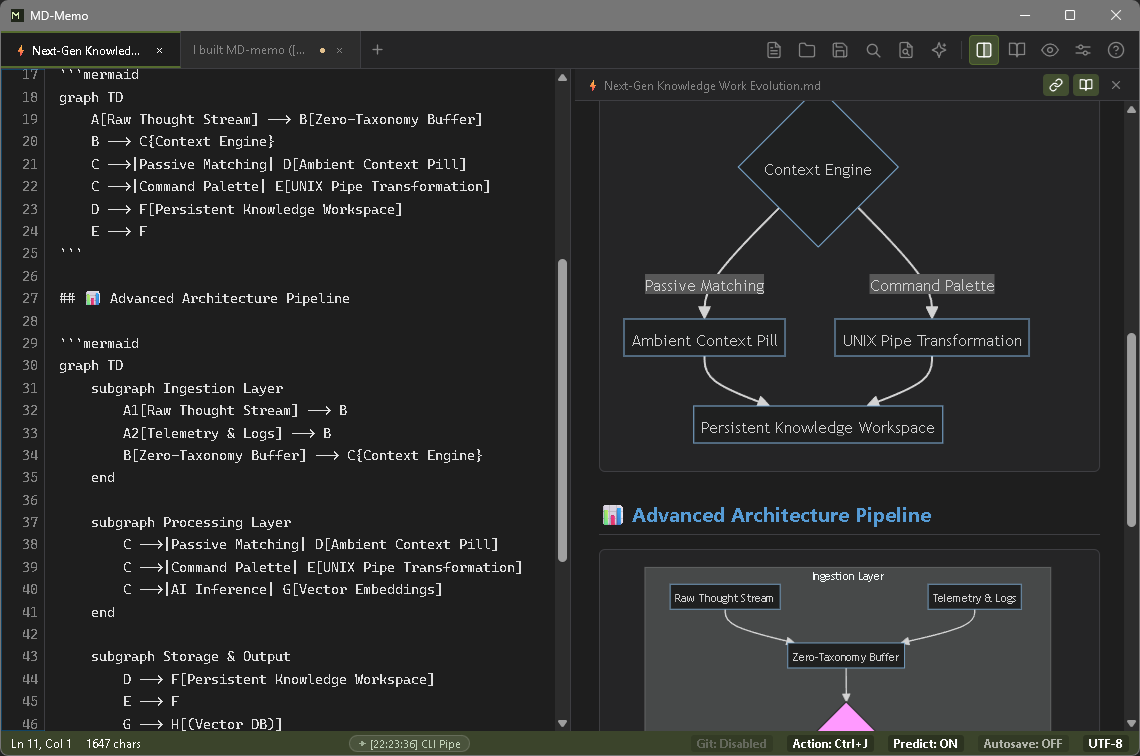Toggle the book icon in preview header
Screen dimensions: 1140x756
click(1085, 85)
